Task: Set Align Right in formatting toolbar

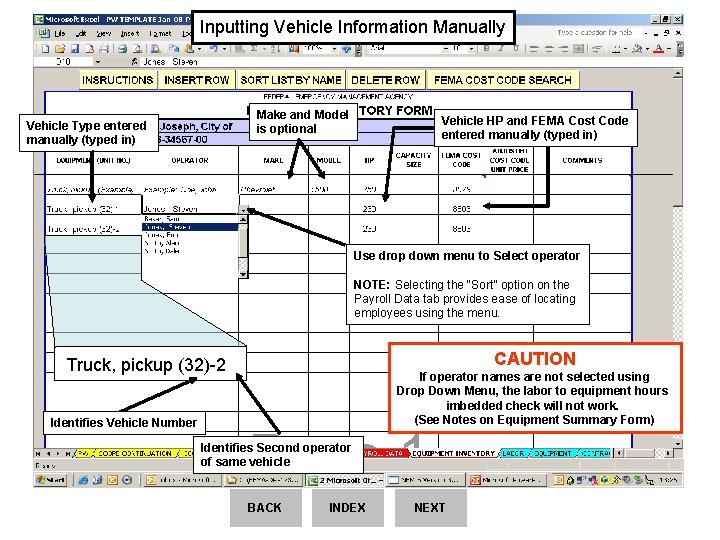Action: [x=564, y=49]
